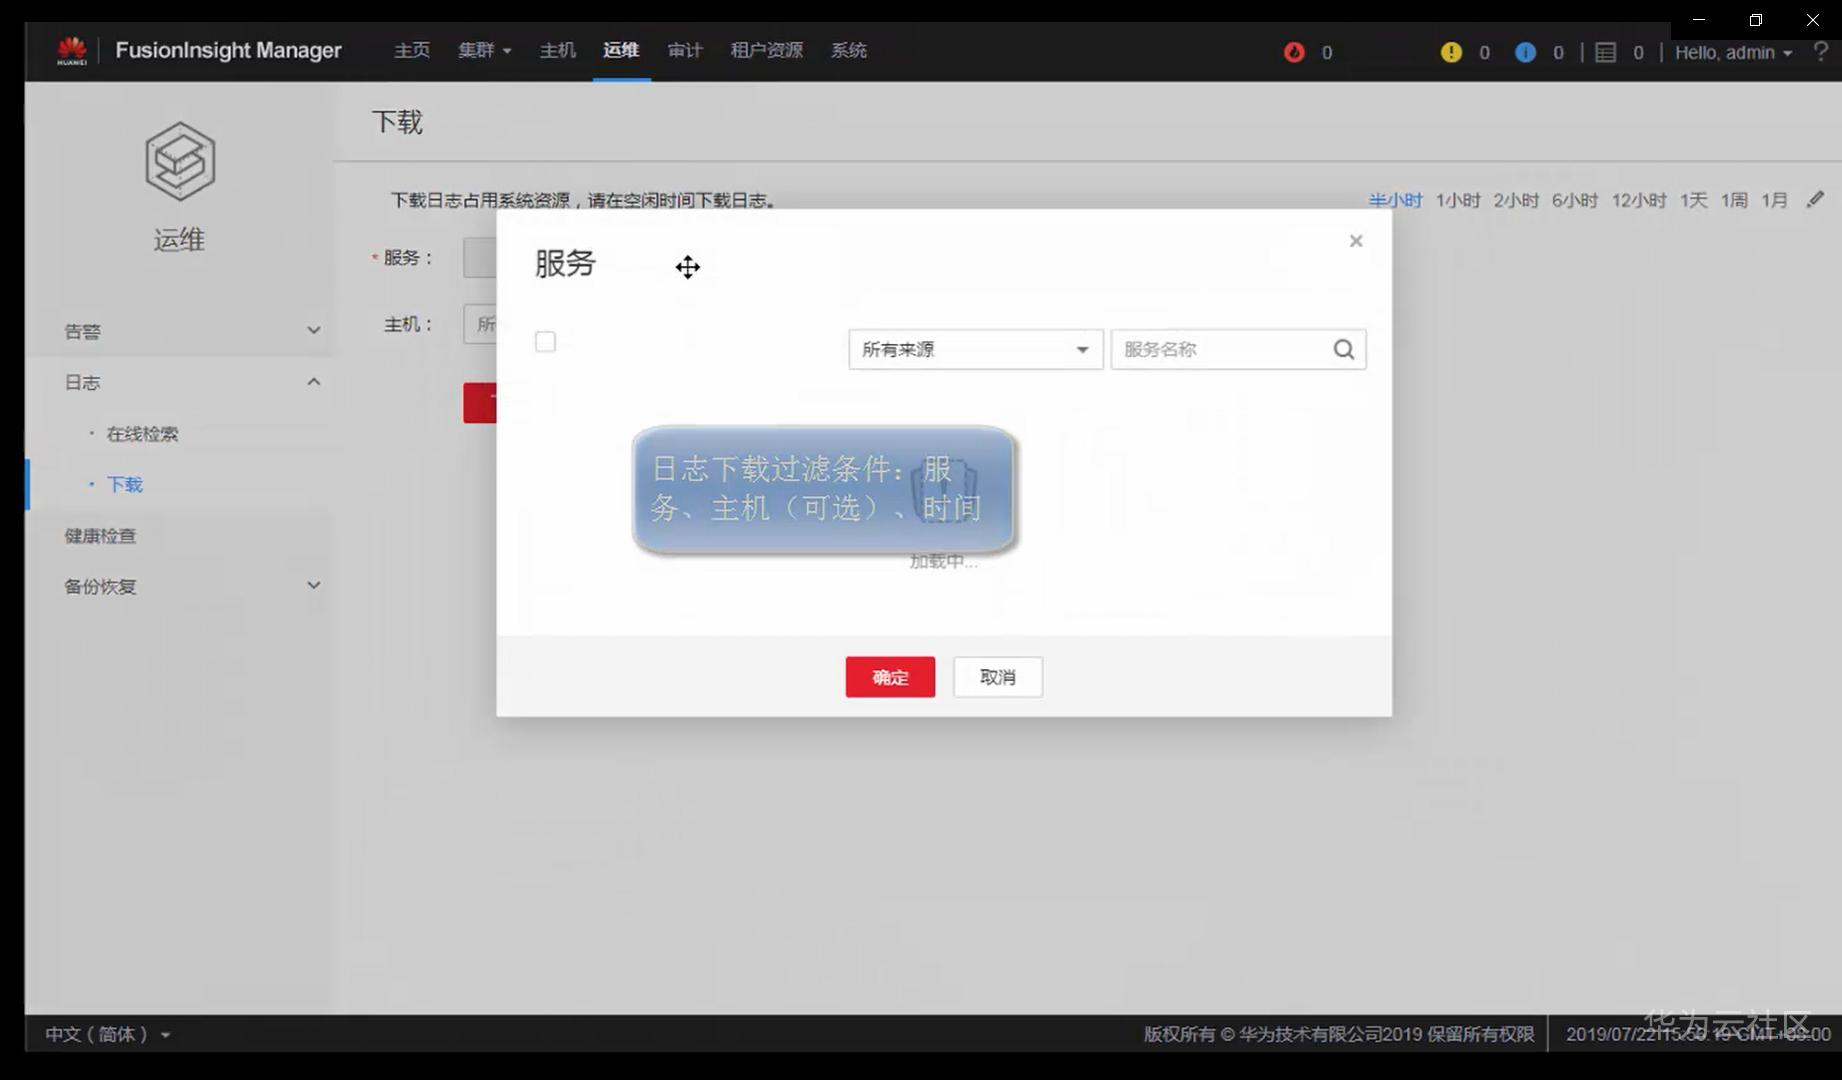
Task: Select the 1月 time range
Action: [x=1775, y=200]
